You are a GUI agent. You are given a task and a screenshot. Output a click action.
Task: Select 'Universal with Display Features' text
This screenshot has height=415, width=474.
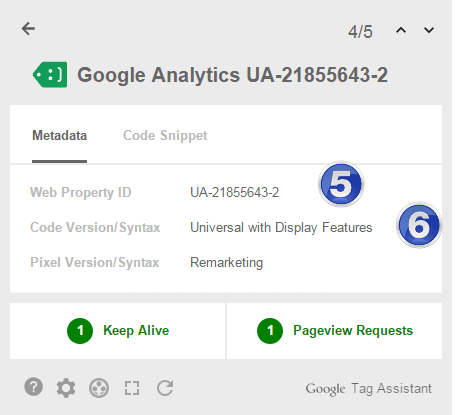click(x=281, y=228)
